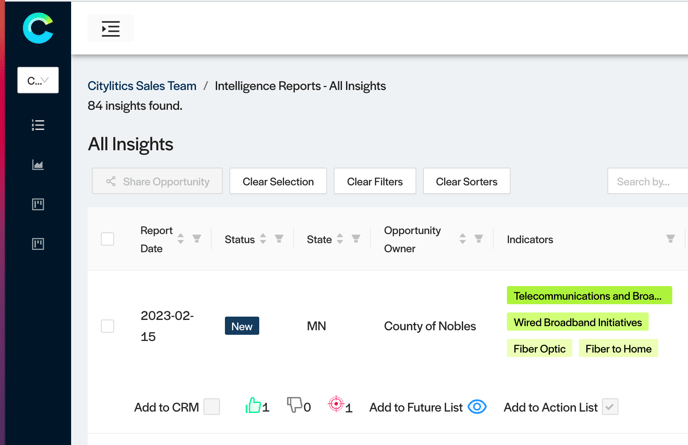Open the team selector dropdown in sidebar
Viewport: 688px width, 445px height.
click(x=38, y=80)
